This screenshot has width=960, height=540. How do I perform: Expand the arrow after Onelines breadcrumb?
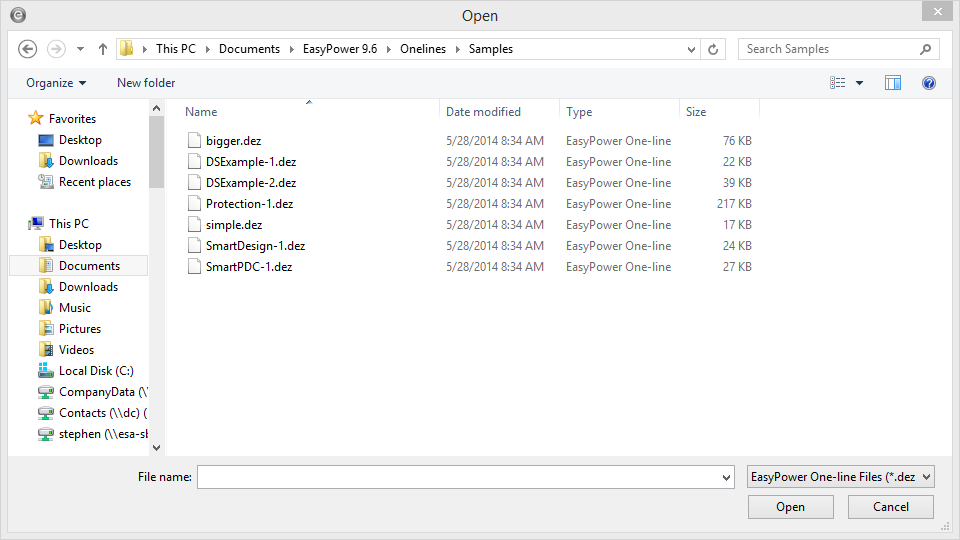pyautogui.click(x=457, y=49)
